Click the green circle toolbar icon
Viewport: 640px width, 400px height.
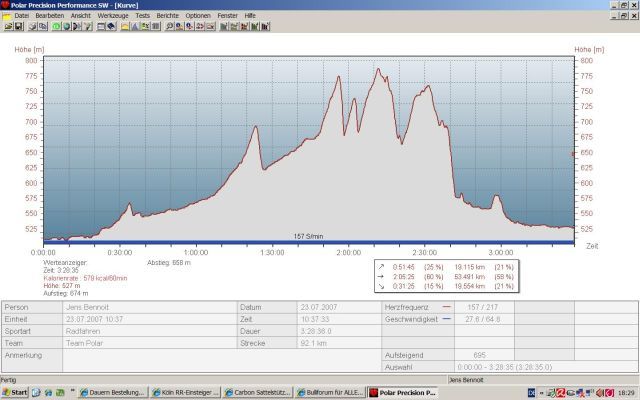[55, 27]
